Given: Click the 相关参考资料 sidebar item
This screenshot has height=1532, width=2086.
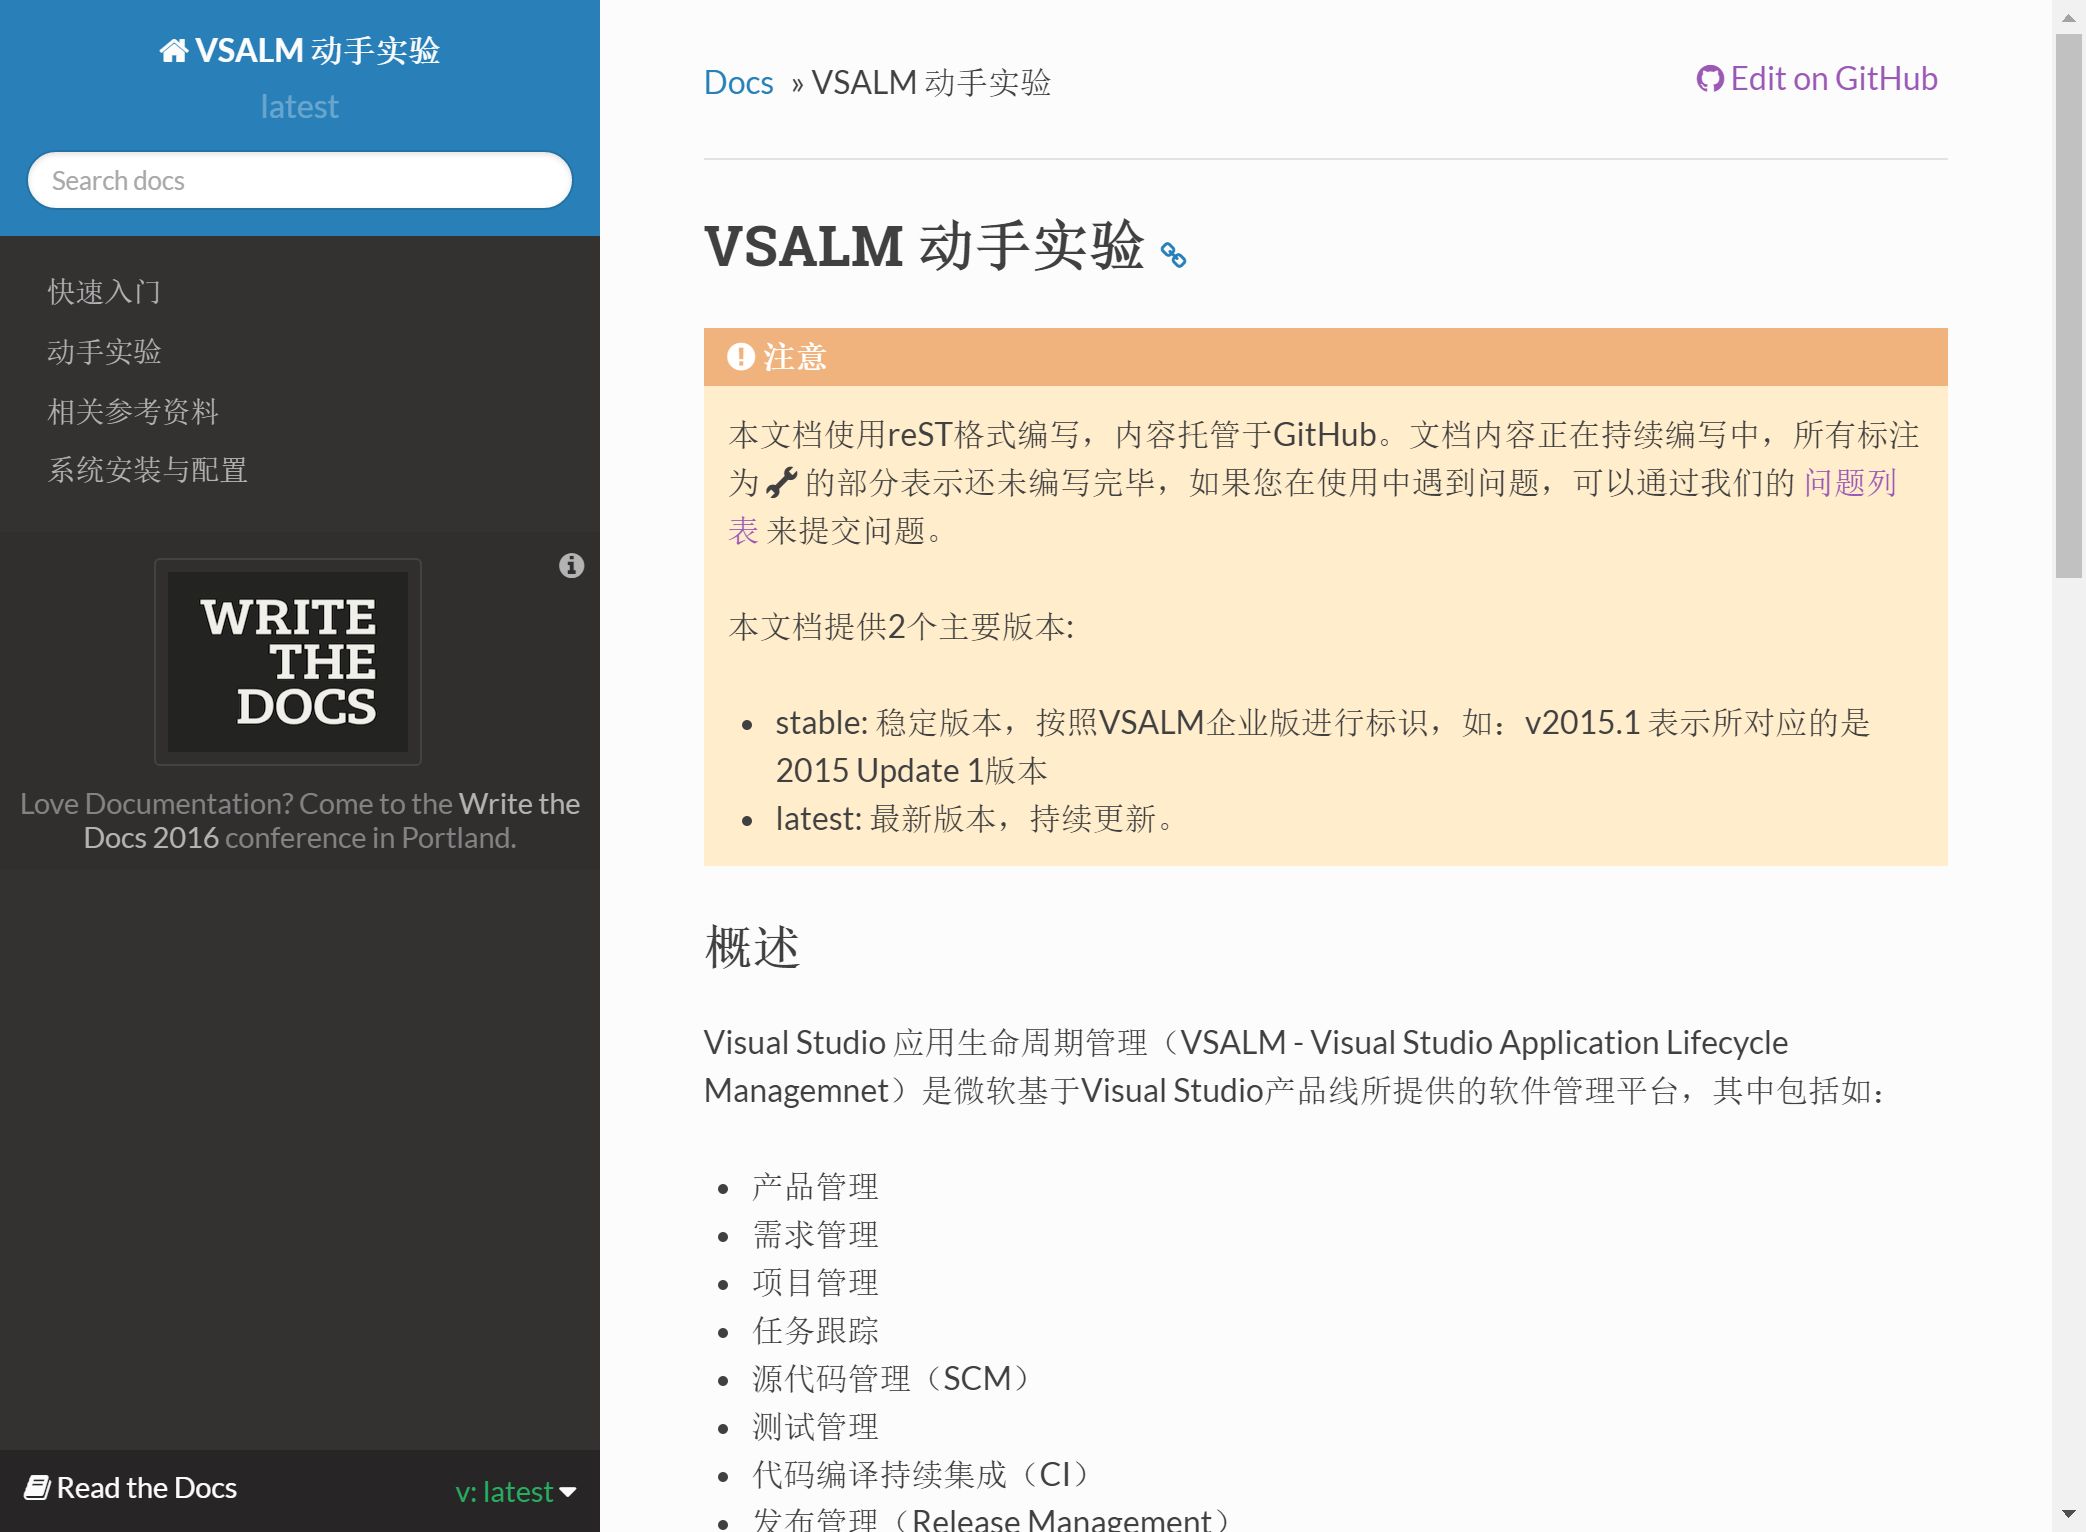Looking at the screenshot, I should click(x=133, y=410).
